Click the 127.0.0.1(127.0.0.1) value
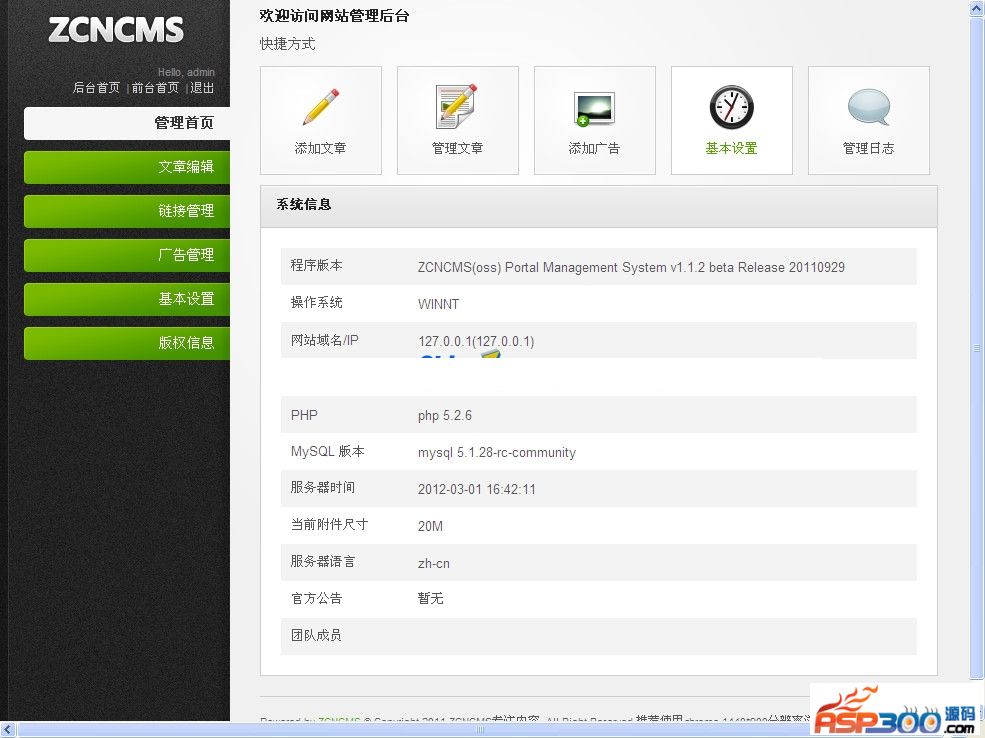The height and width of the screenshot is (738, 985). point(476,342)
